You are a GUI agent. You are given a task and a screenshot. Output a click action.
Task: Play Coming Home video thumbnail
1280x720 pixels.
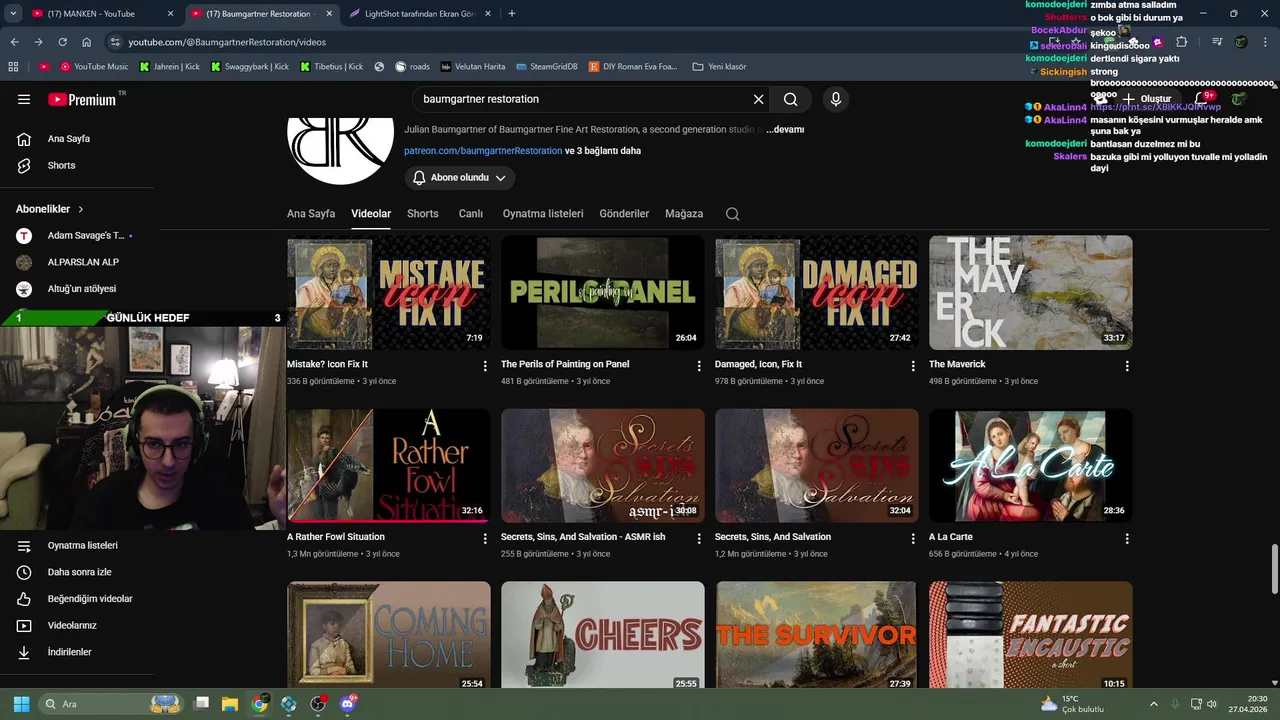[x=389, y=634]
